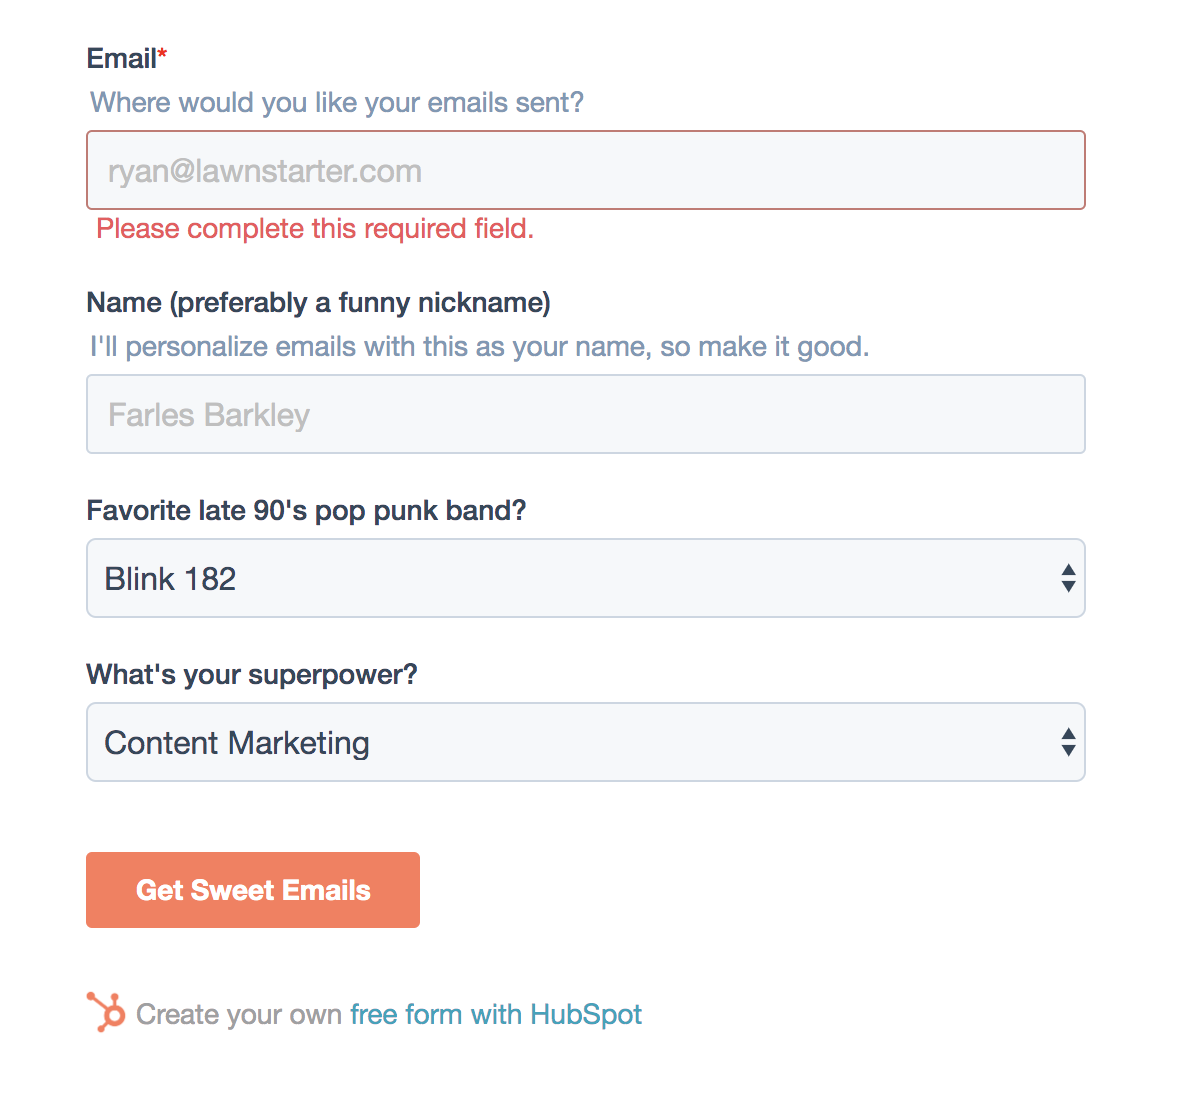Open the dropdown showing Blink 182
The width and height of the screenshot is (1196, 1118).
coord(585,578)
